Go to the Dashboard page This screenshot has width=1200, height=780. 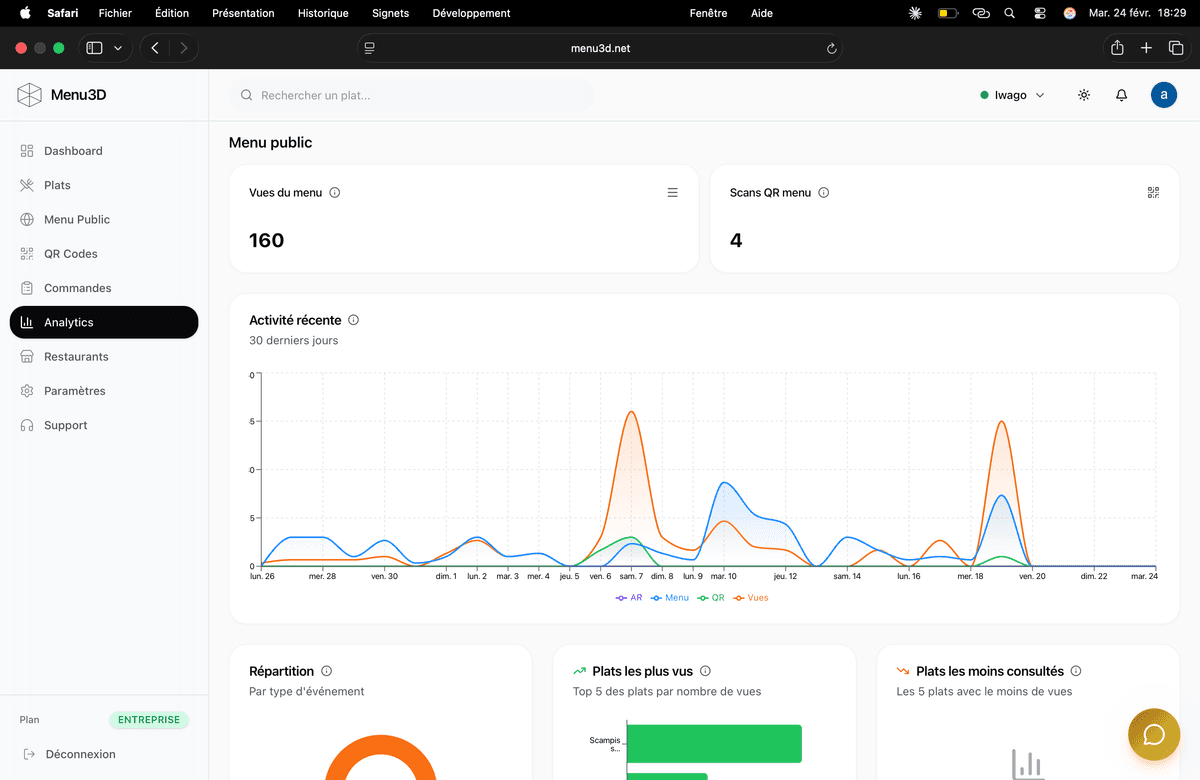click(x=73, y=151)
